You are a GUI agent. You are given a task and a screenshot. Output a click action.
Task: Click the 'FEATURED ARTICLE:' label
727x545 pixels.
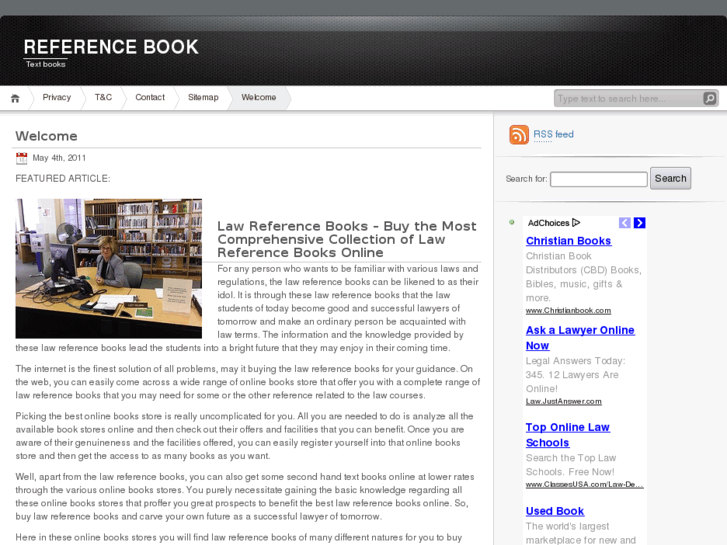(63, 179)
